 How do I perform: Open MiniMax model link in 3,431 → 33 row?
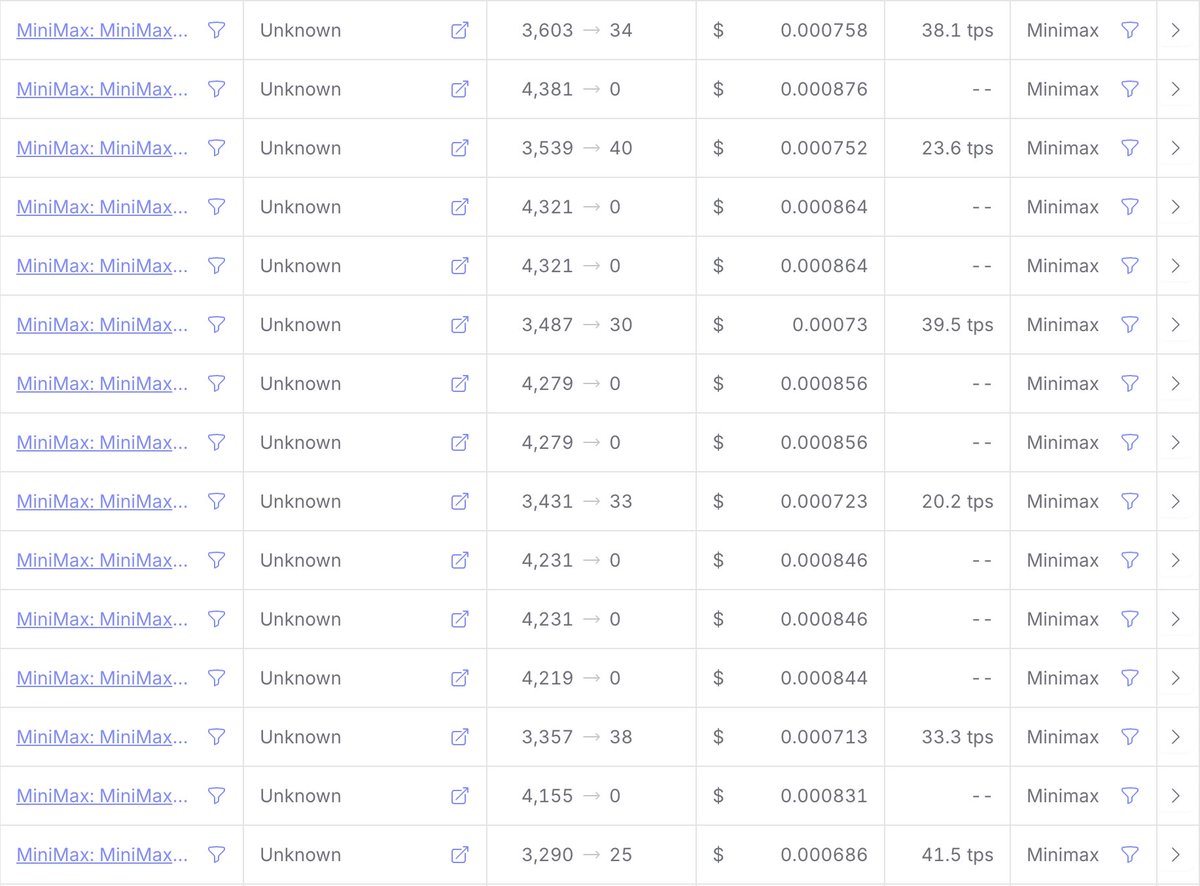(102, 501)
